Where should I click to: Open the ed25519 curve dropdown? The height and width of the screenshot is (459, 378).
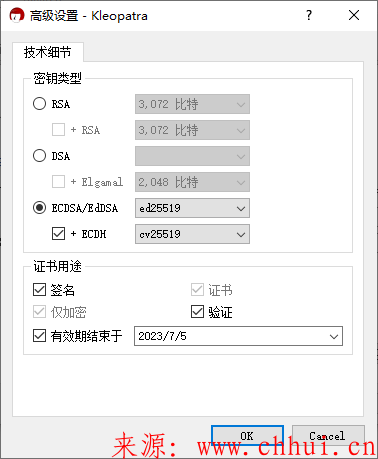tap(192, 208)
